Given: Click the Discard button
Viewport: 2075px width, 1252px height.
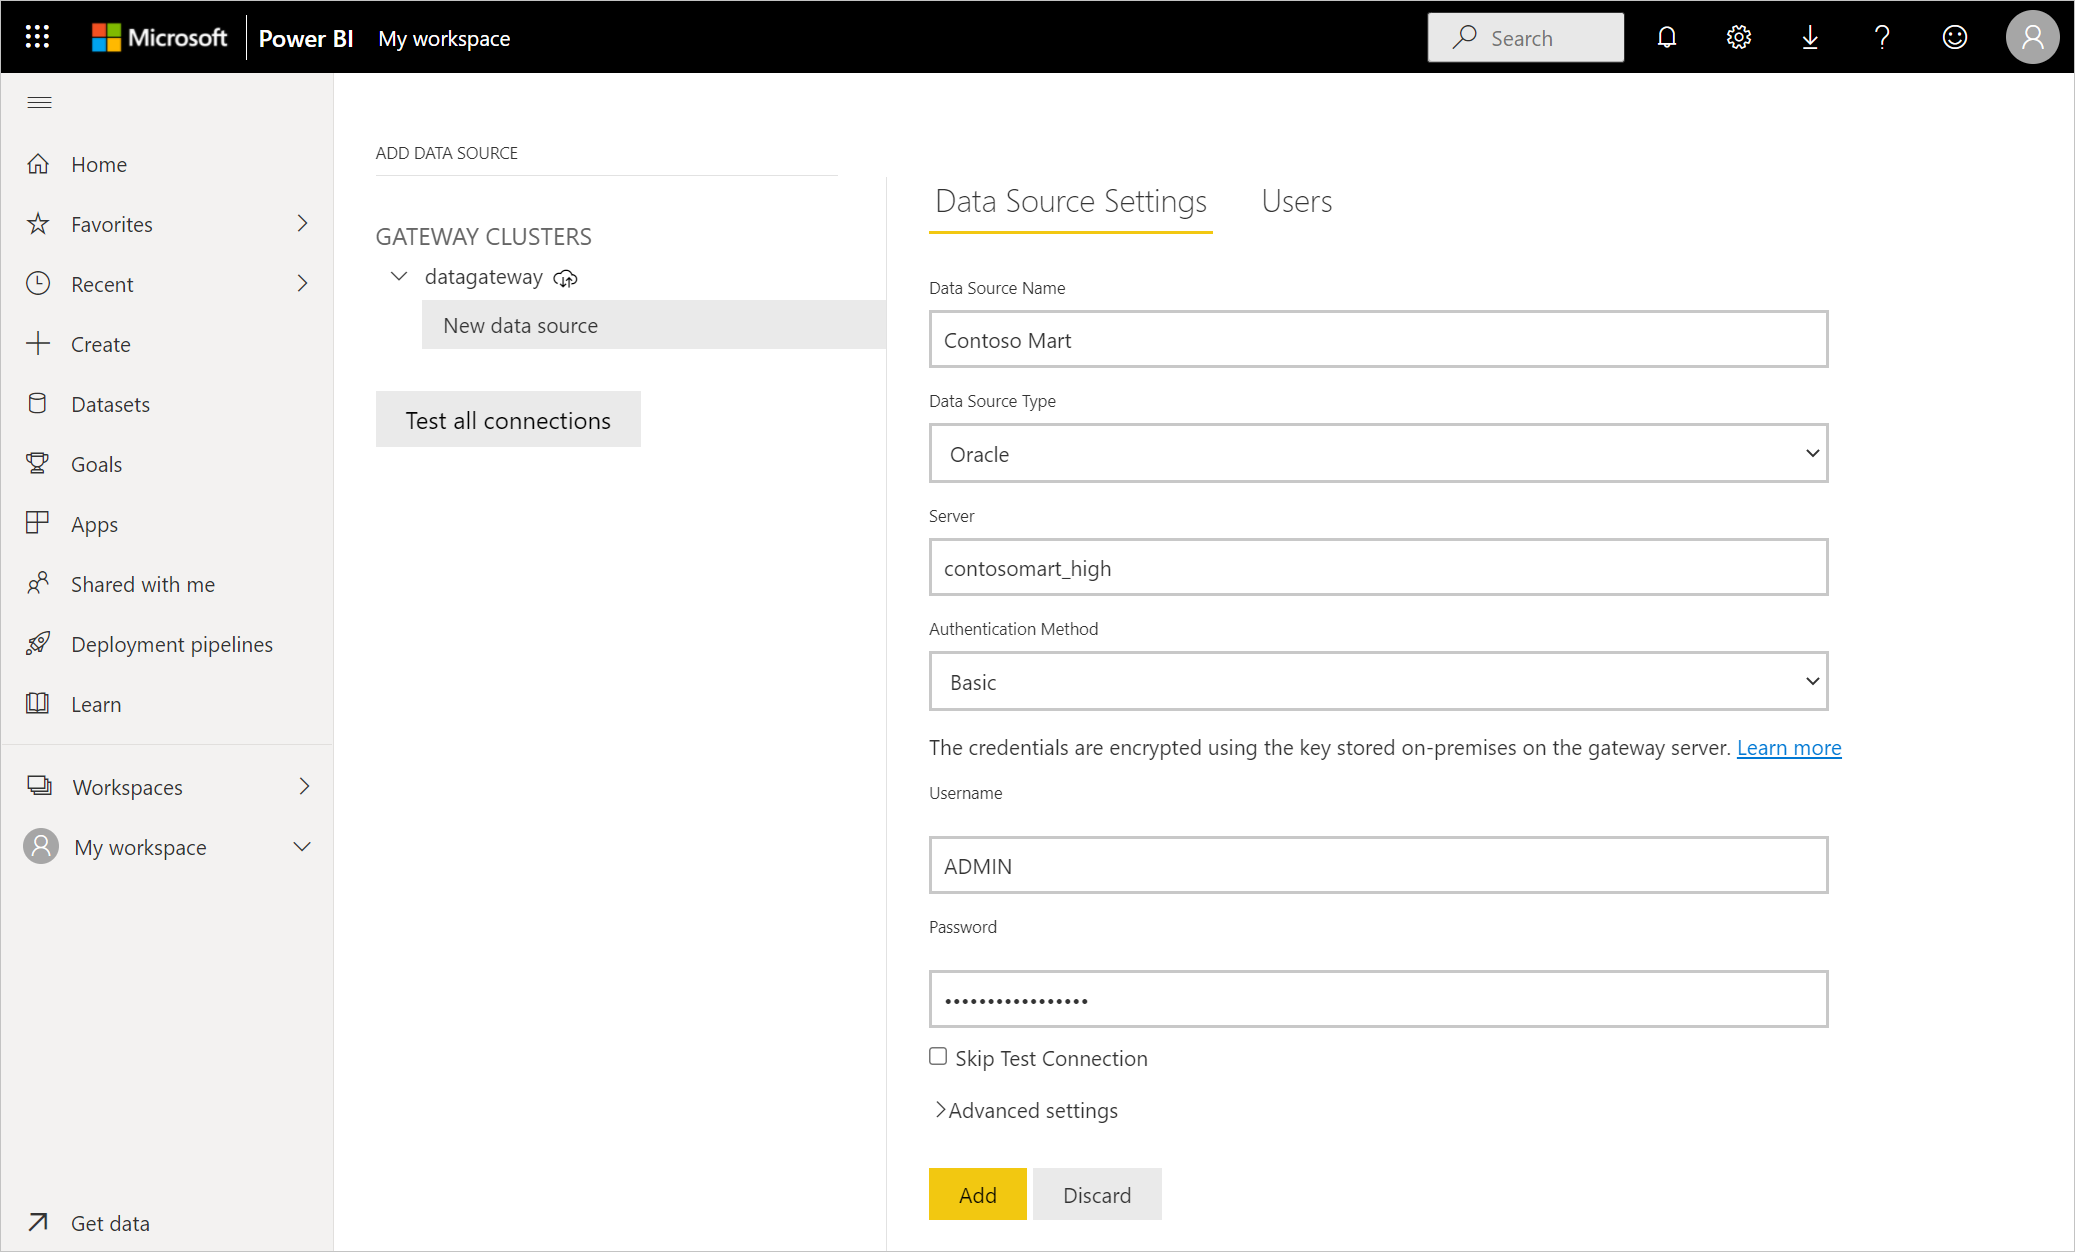Looking at the screenshot, I should pos(1097,1196).
